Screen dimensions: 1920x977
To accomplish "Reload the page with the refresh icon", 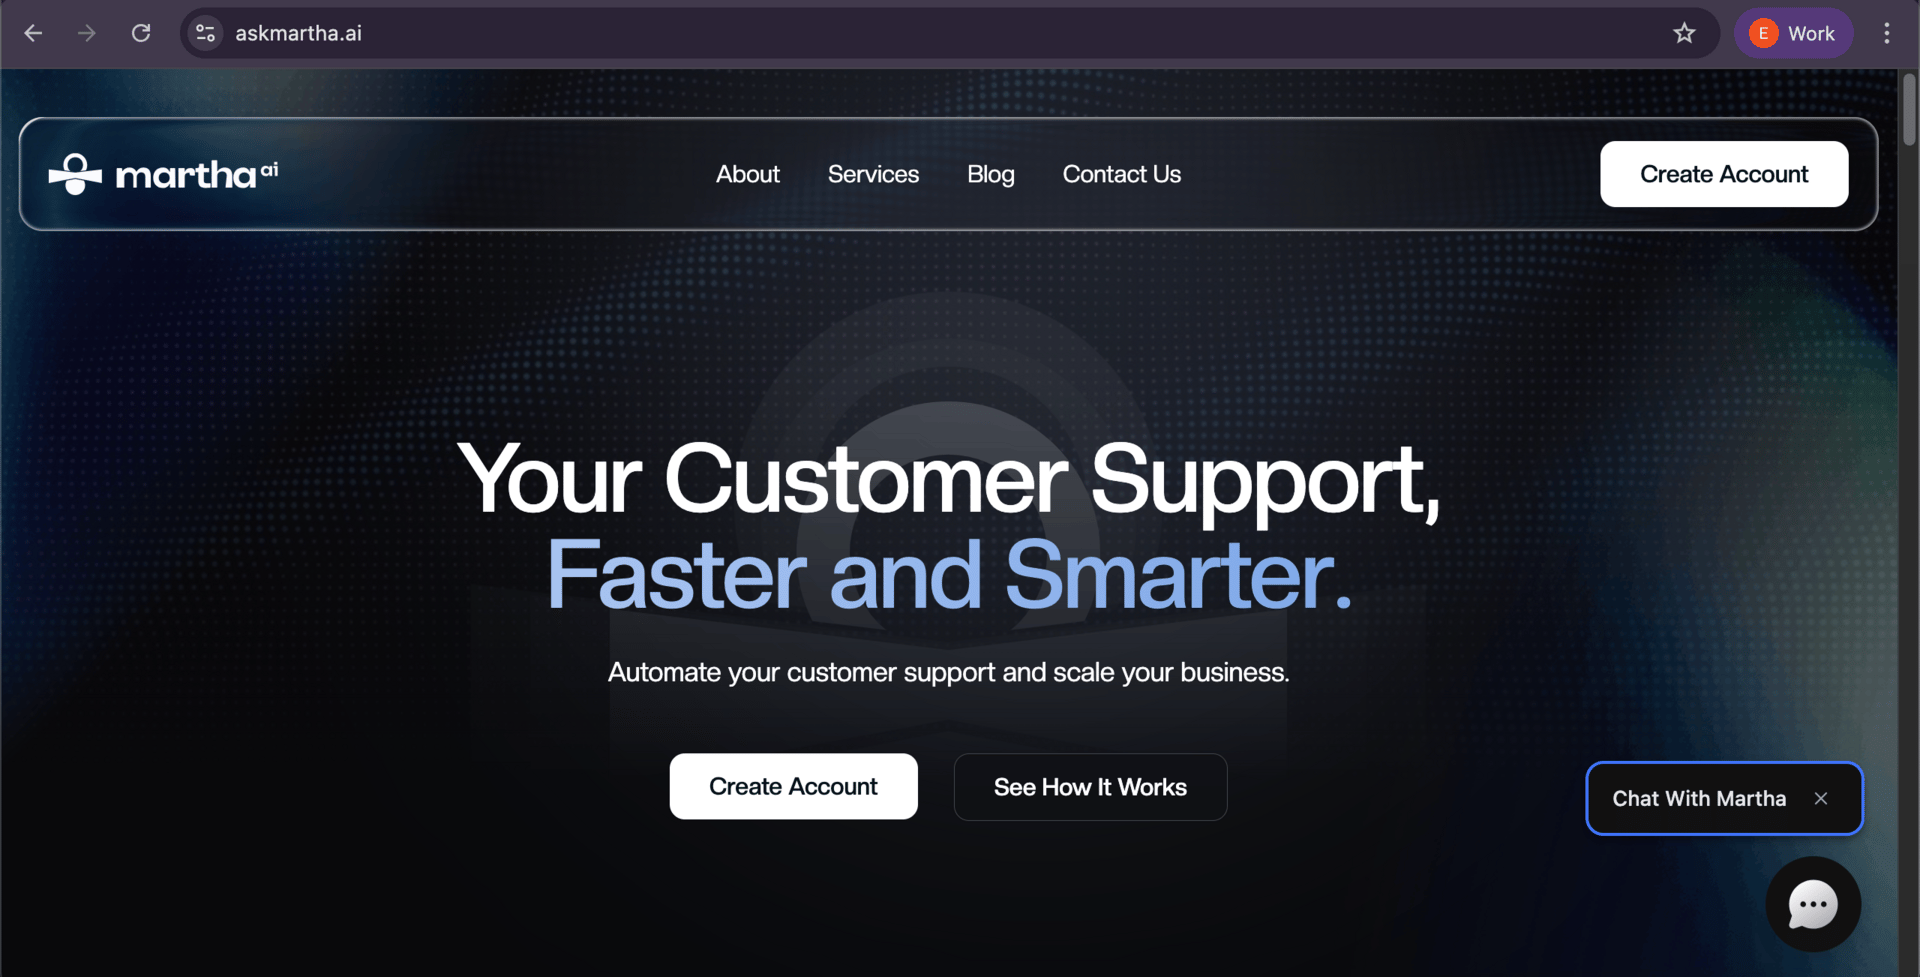I will [141, 33].
